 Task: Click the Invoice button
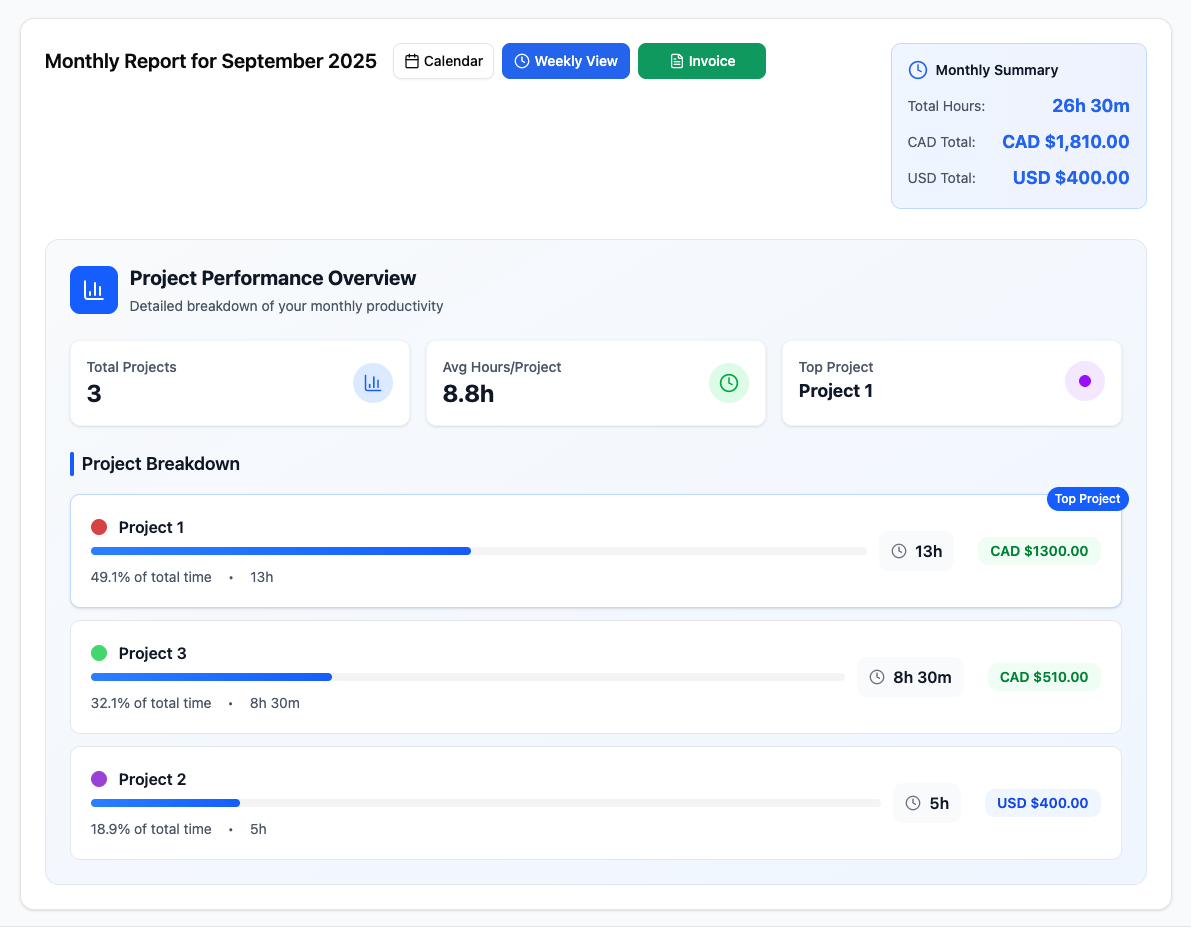[x=701, y=61]
